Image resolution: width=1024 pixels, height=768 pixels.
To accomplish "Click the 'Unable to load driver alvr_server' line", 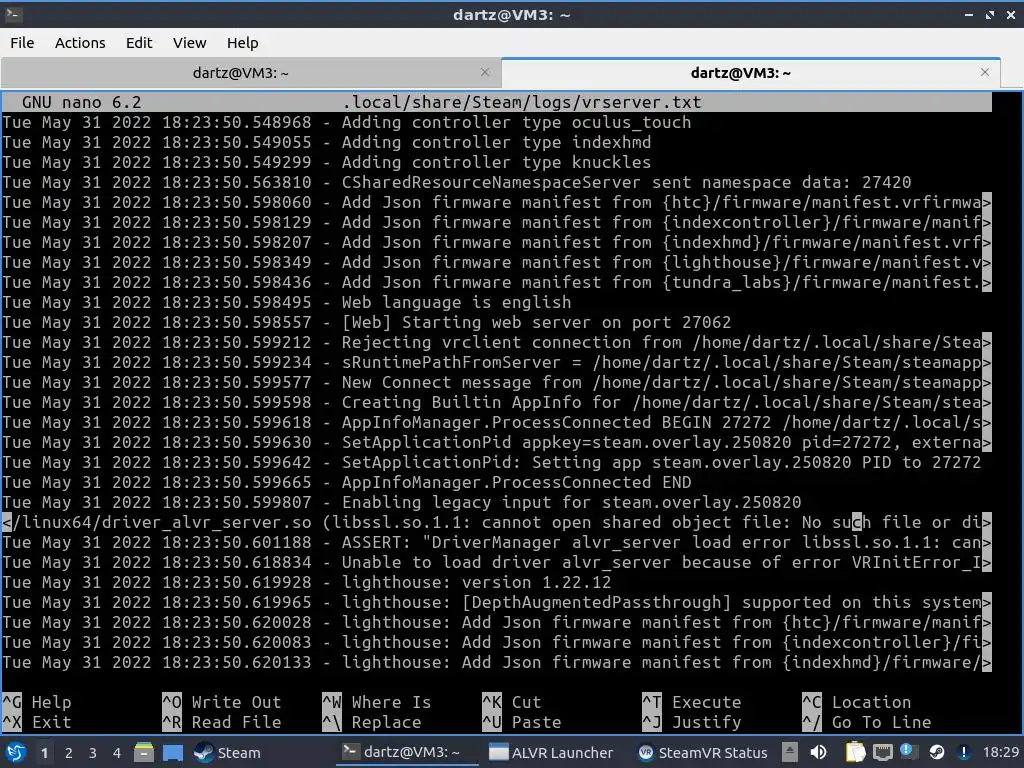I will (x=496, y=562).
